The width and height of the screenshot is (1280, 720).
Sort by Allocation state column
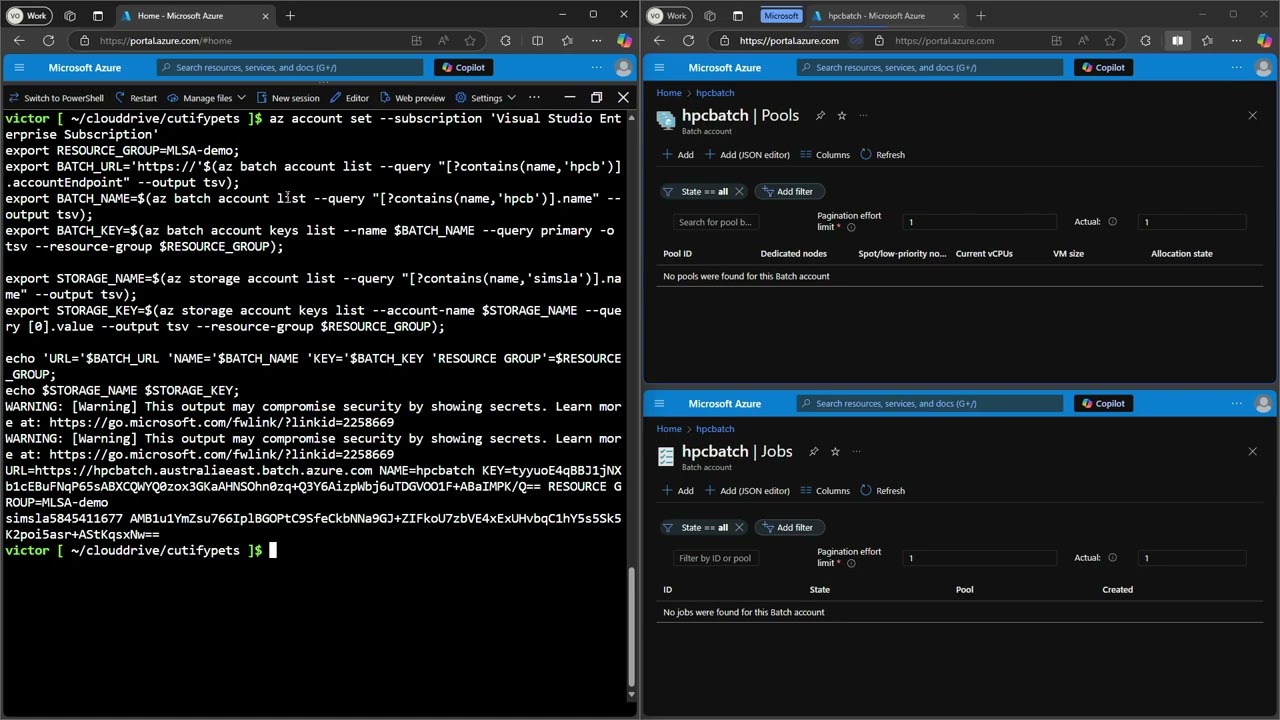pyautogui.click(x=1181, y=254)
